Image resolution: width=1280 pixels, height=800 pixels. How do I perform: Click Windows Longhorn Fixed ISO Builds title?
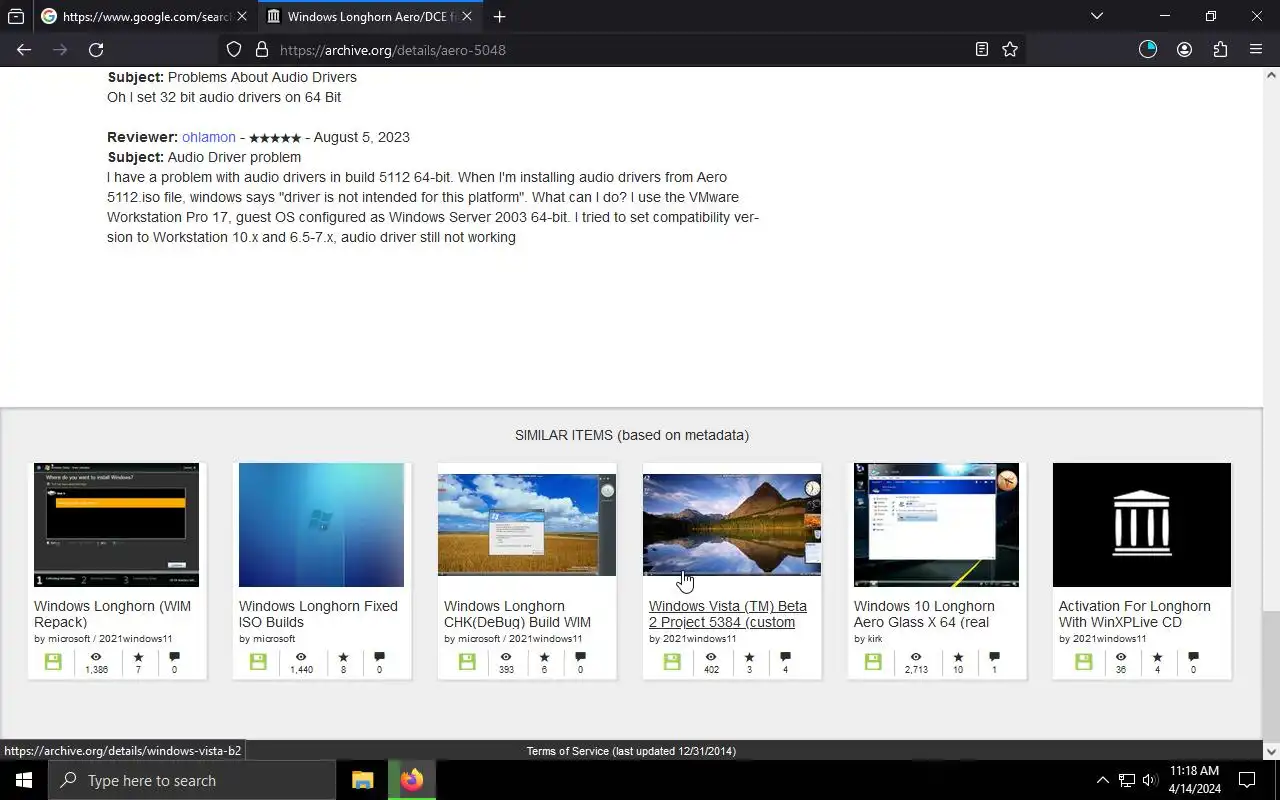(x=318, y=614)
